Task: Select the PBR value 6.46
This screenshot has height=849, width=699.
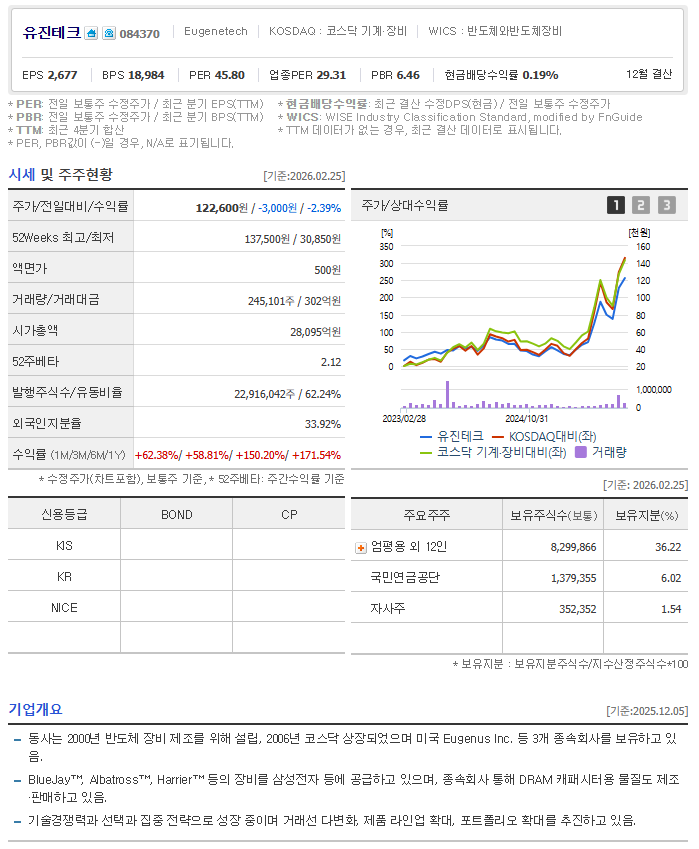Action: pos(408,75)
